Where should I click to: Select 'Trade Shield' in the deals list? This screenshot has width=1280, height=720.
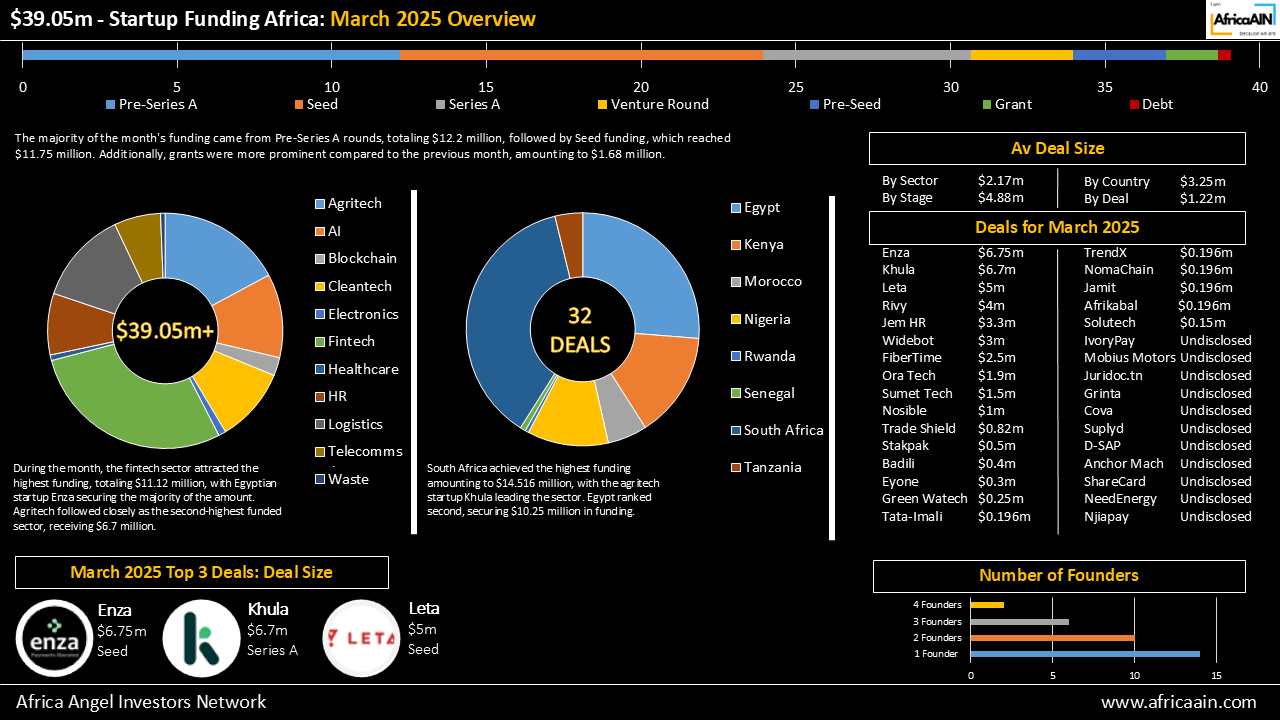(918, 429)
